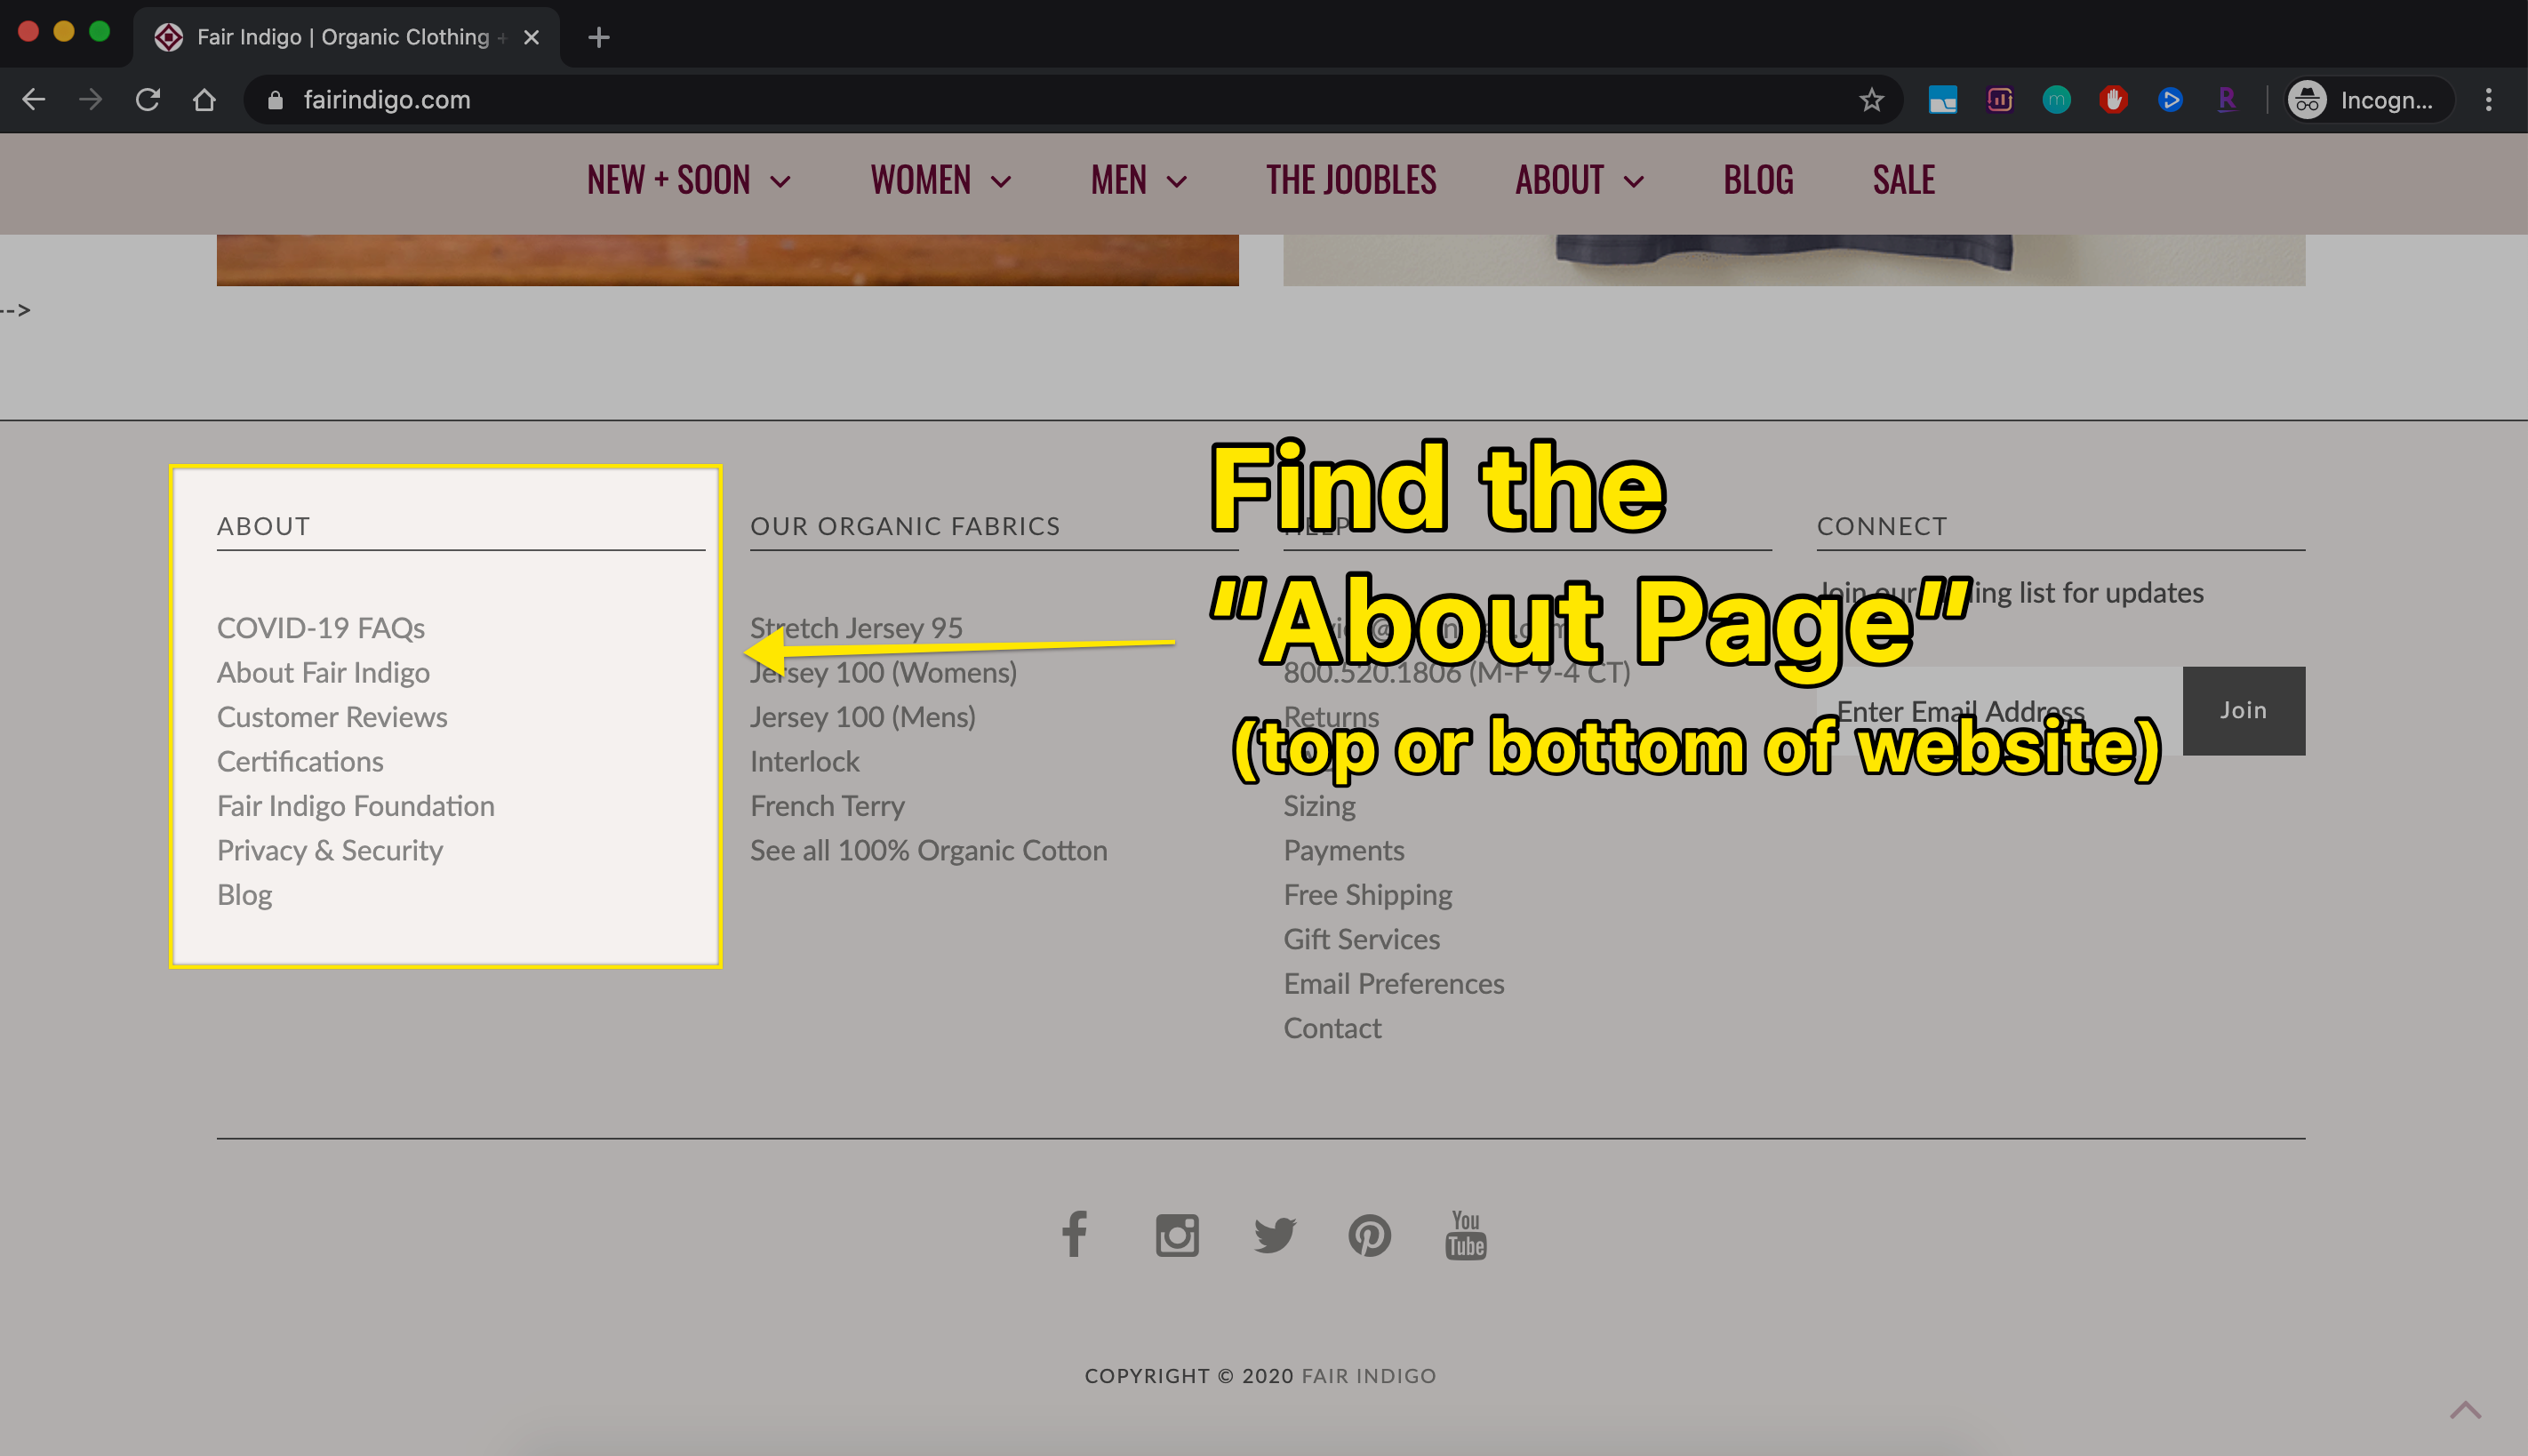Open the Jersey 100 (Mens) link
This screenshot has height=1456, width=2528.
tap(863, 716)
